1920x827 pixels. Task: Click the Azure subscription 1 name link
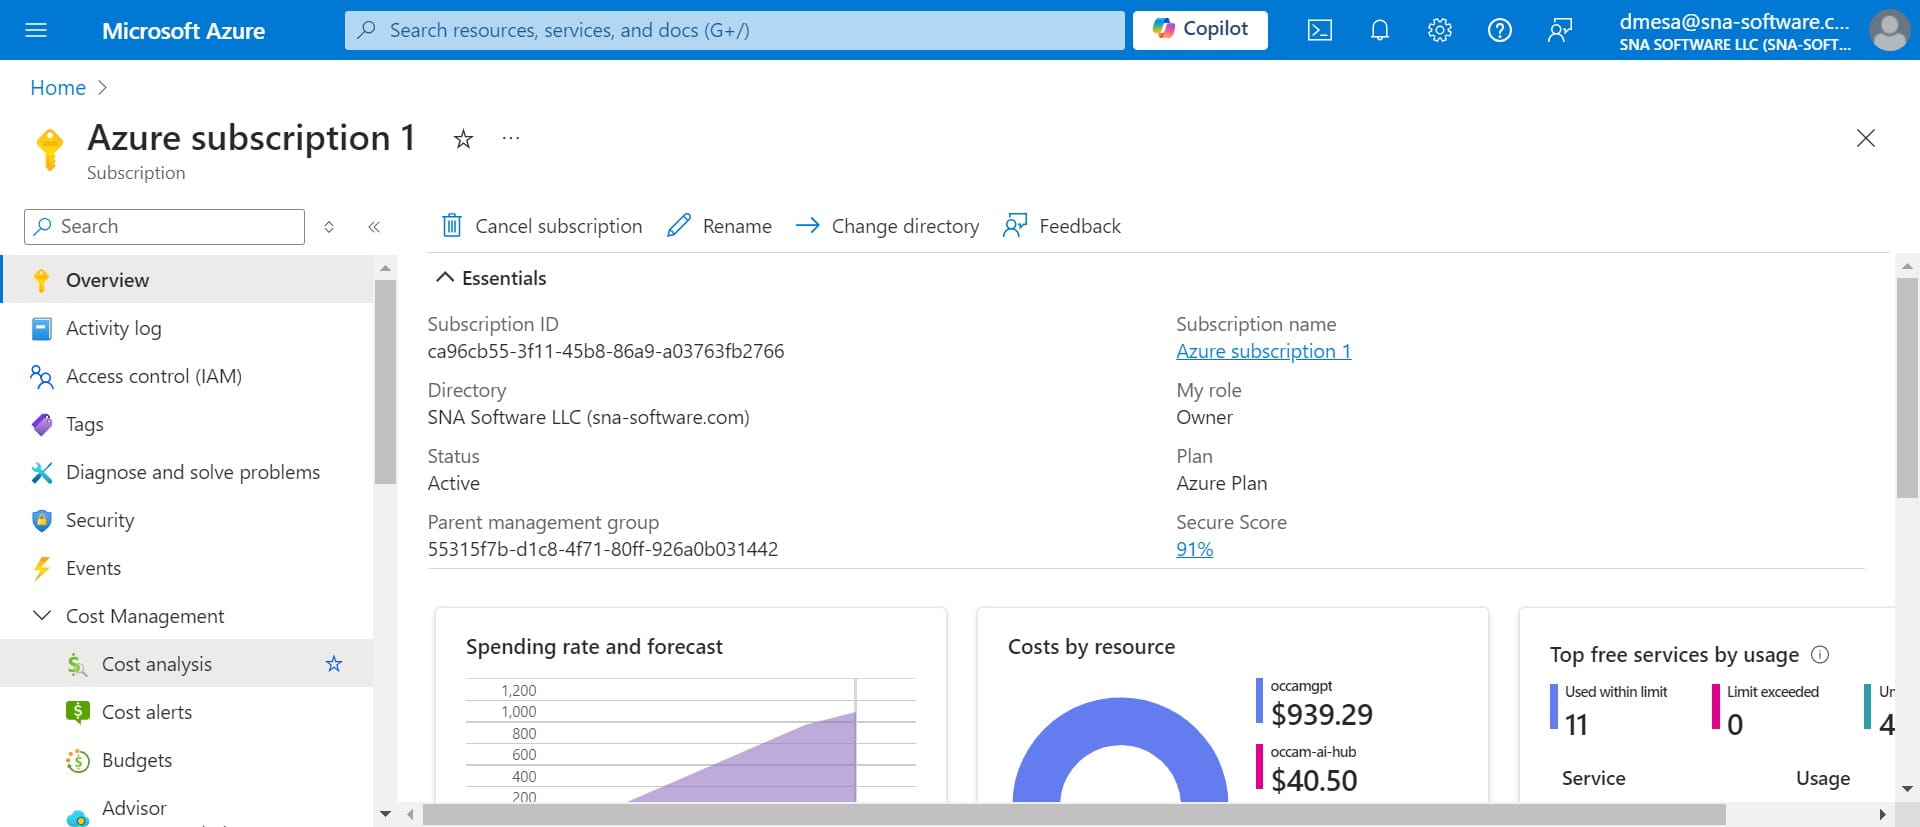pos(1263,351)
